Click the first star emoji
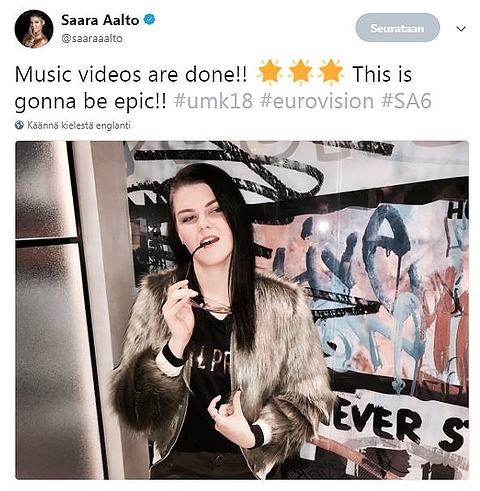The height and width of the screenshot is (491, 480). coord(270,71)
